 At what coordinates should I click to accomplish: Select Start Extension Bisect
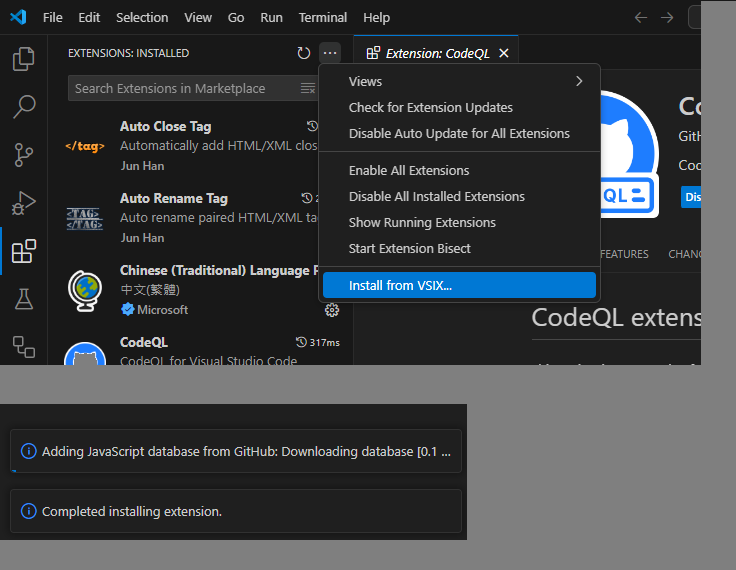point(460,248)
